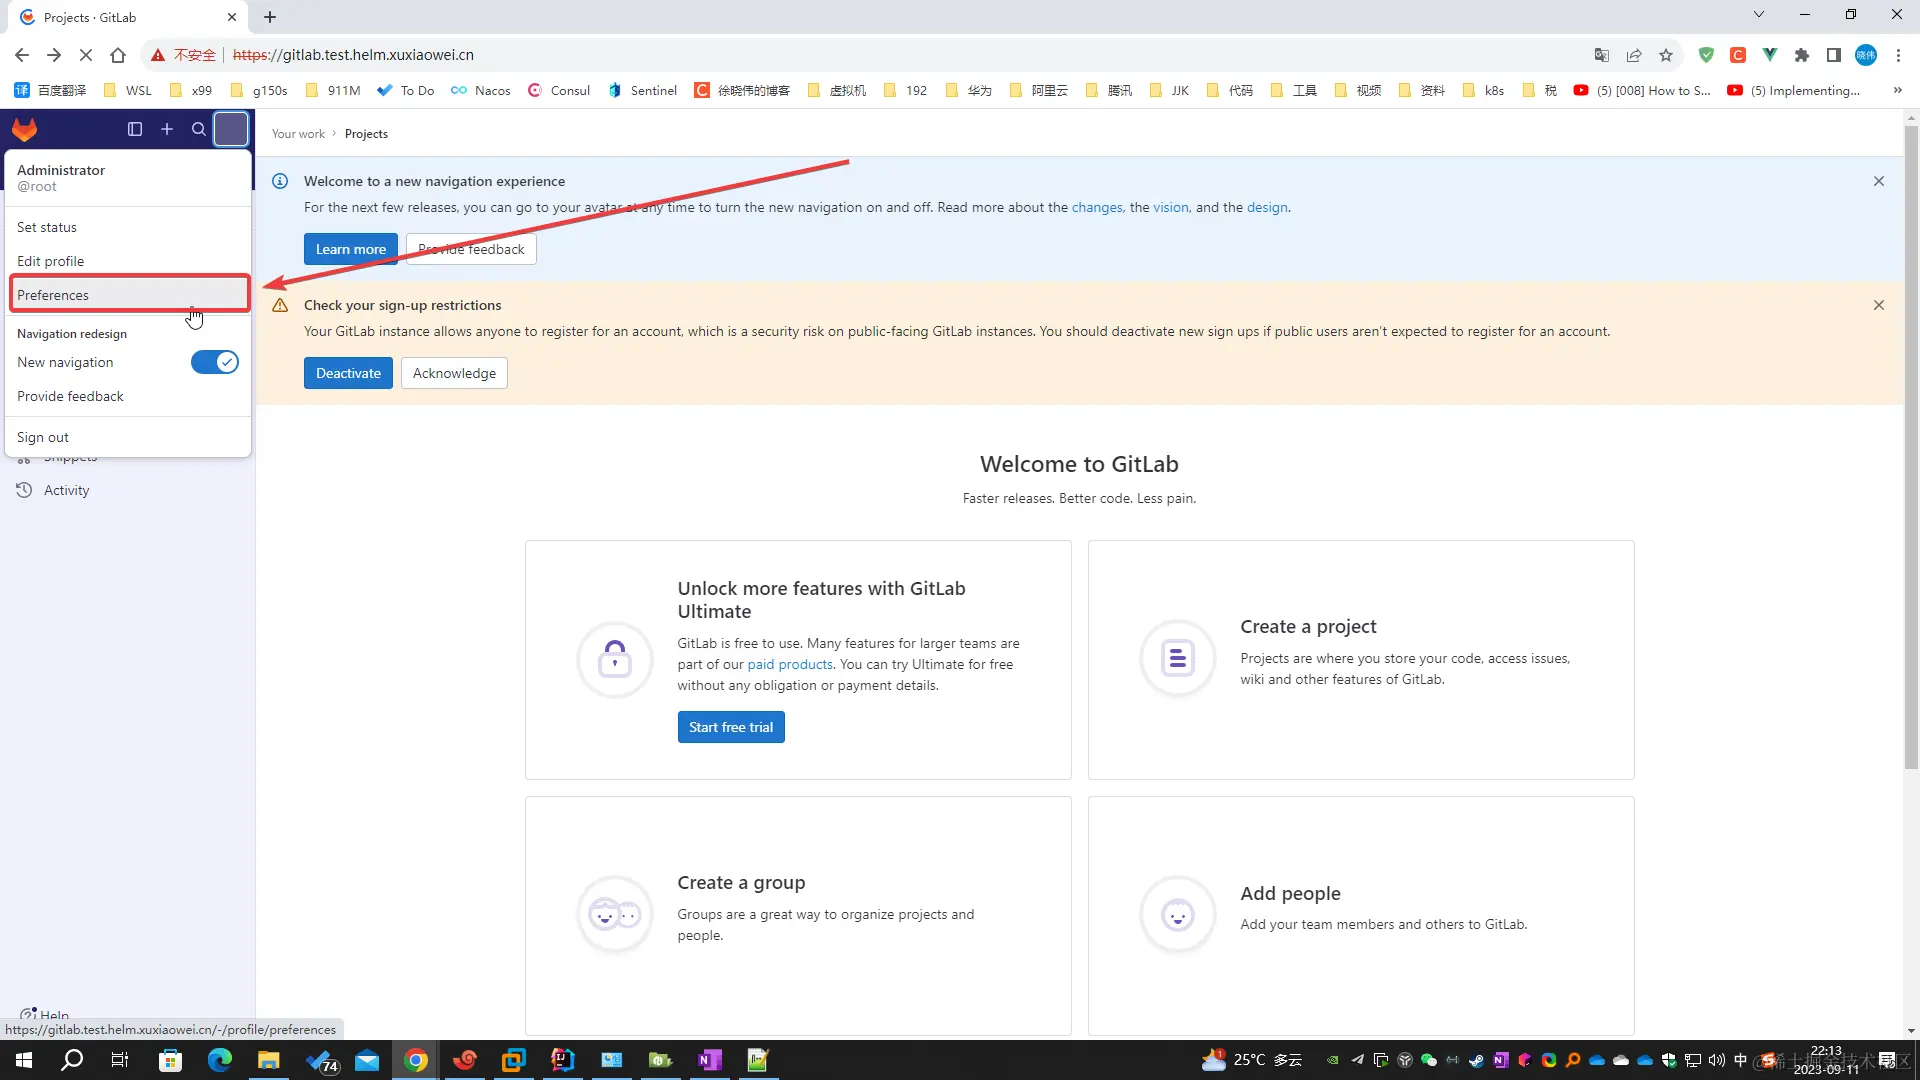This screenshot has width=1920, height=1080.
Task: Disable the New navigation toggle
Action: click(x=215, y=362)
